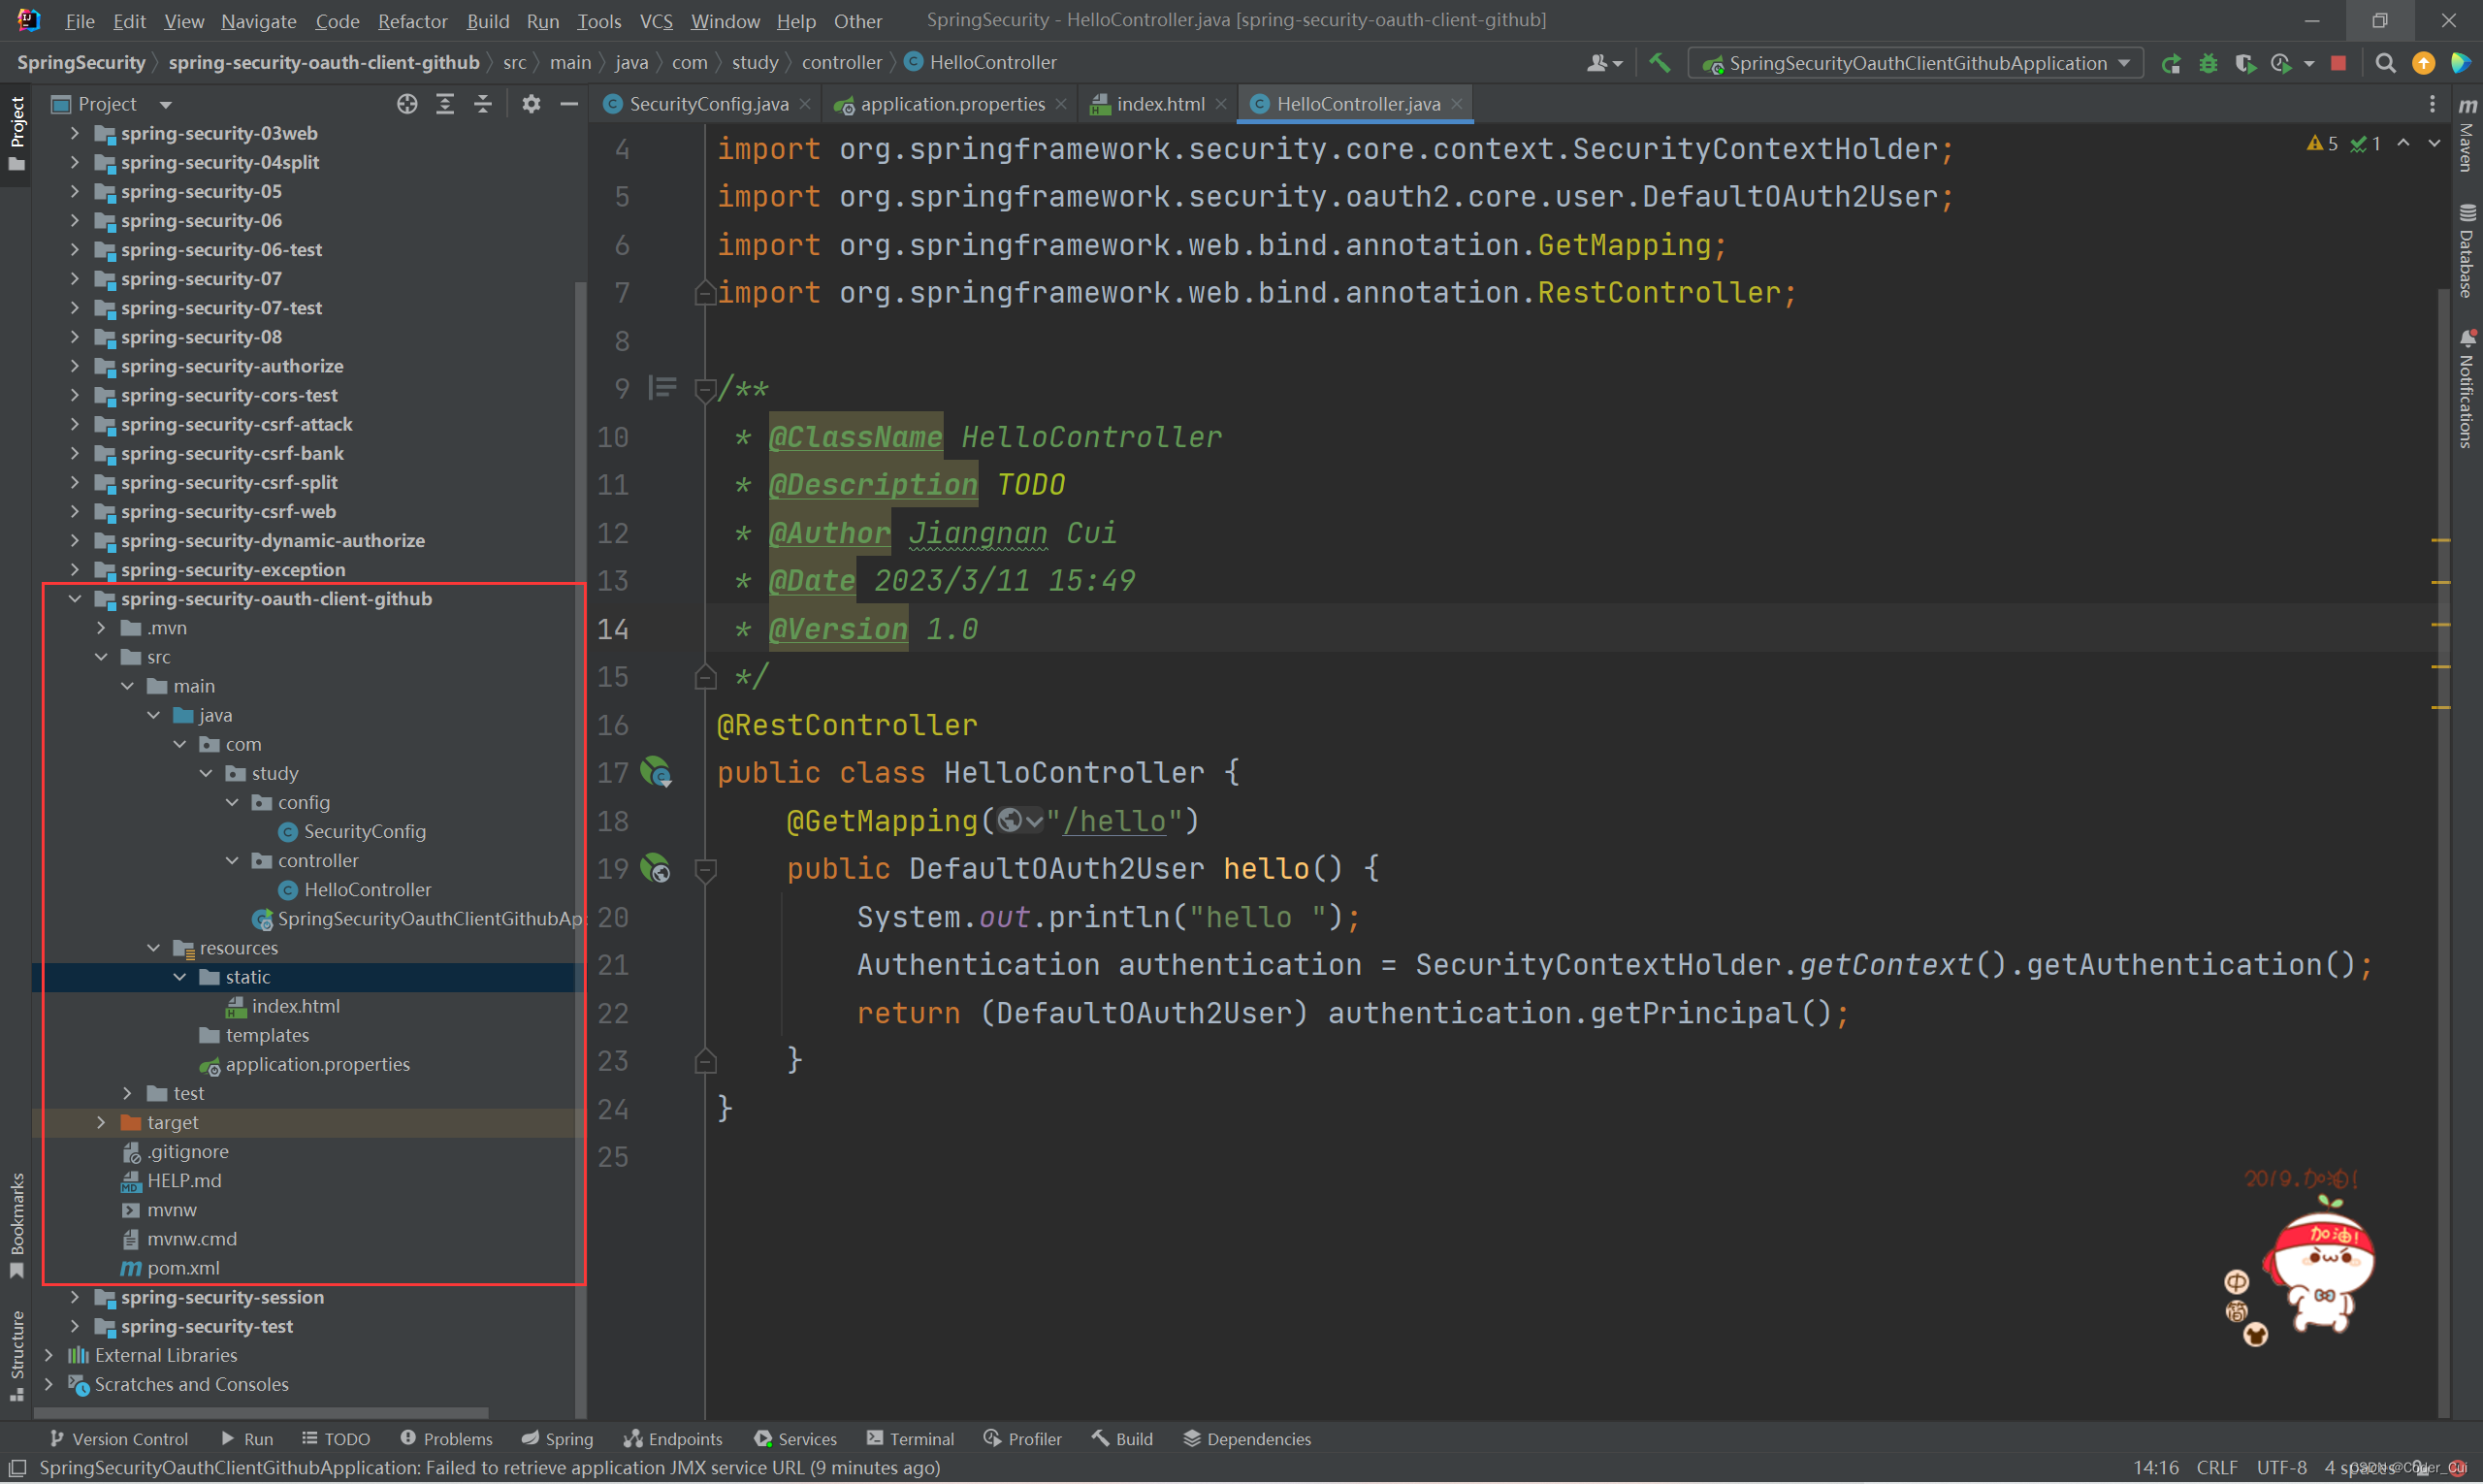Collapse the spring-security-oauth-client-github module

[x=75, y=598]
